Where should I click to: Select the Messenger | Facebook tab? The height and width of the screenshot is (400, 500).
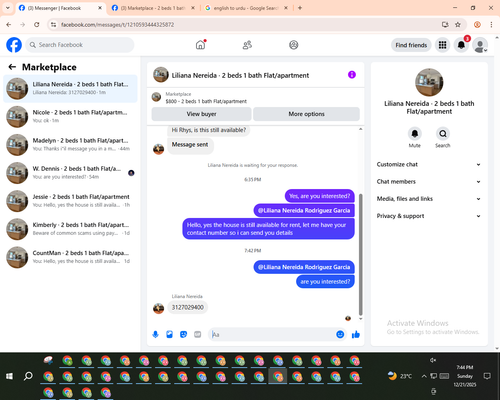pyautogui.click(x=60, y=8)
